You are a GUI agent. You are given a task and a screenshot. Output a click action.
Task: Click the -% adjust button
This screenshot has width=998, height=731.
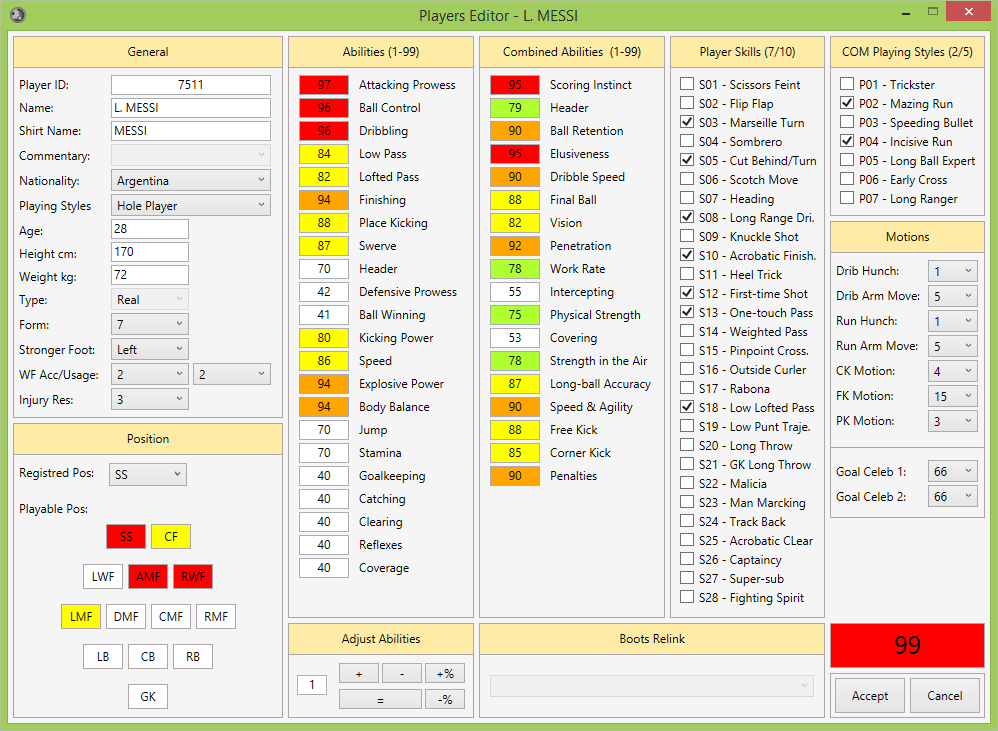coord(444,699)
